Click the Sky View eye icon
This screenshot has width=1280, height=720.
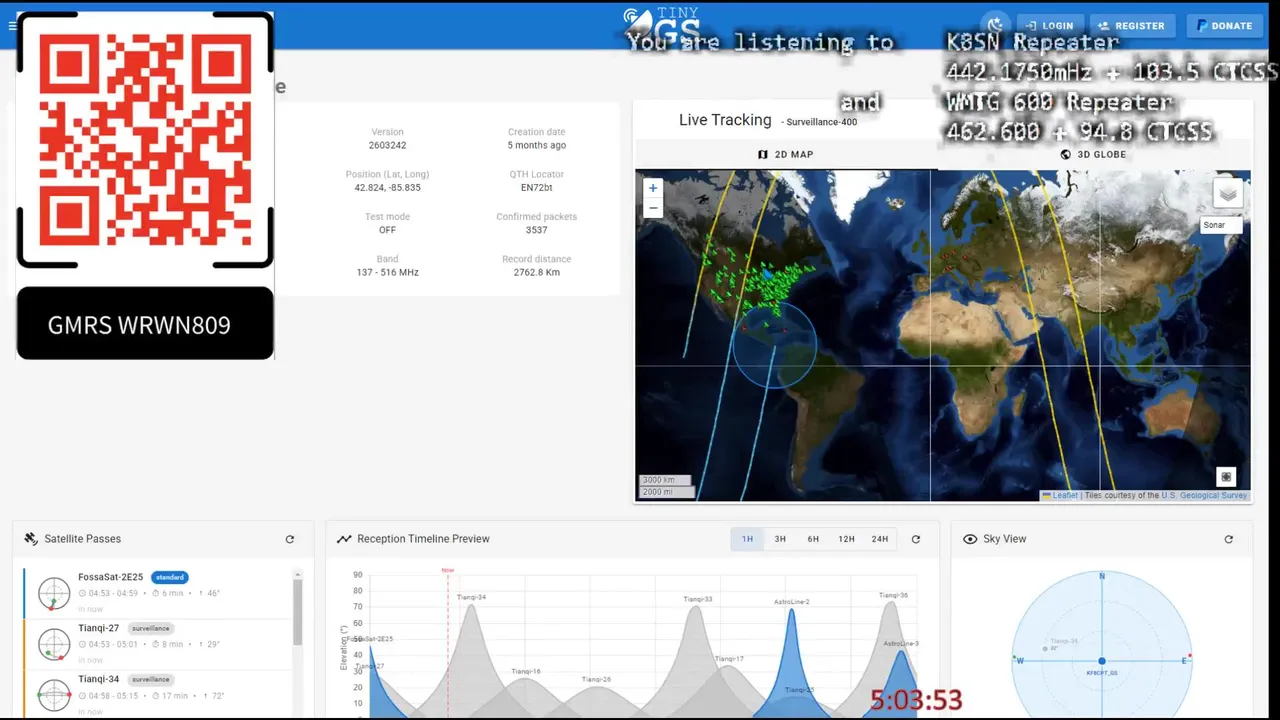tap(970, 539)
